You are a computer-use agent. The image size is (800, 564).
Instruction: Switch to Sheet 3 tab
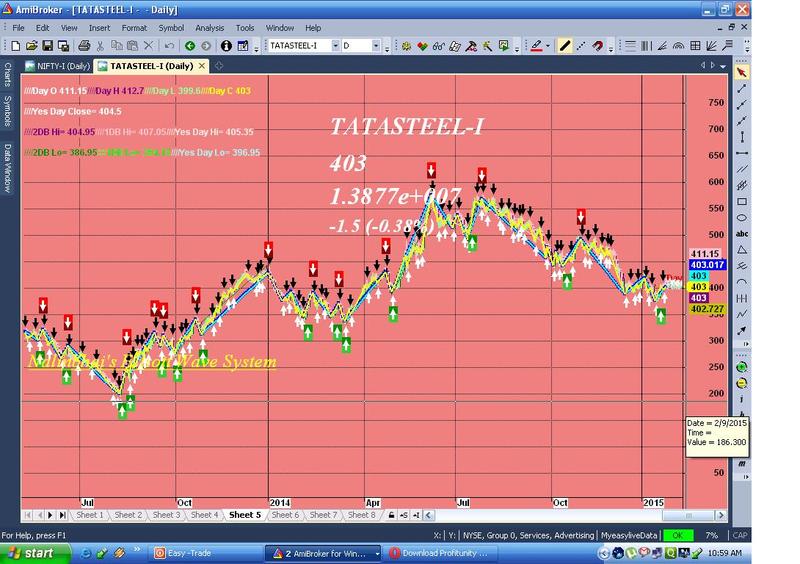pyautogui.click(x=166, y=515)
